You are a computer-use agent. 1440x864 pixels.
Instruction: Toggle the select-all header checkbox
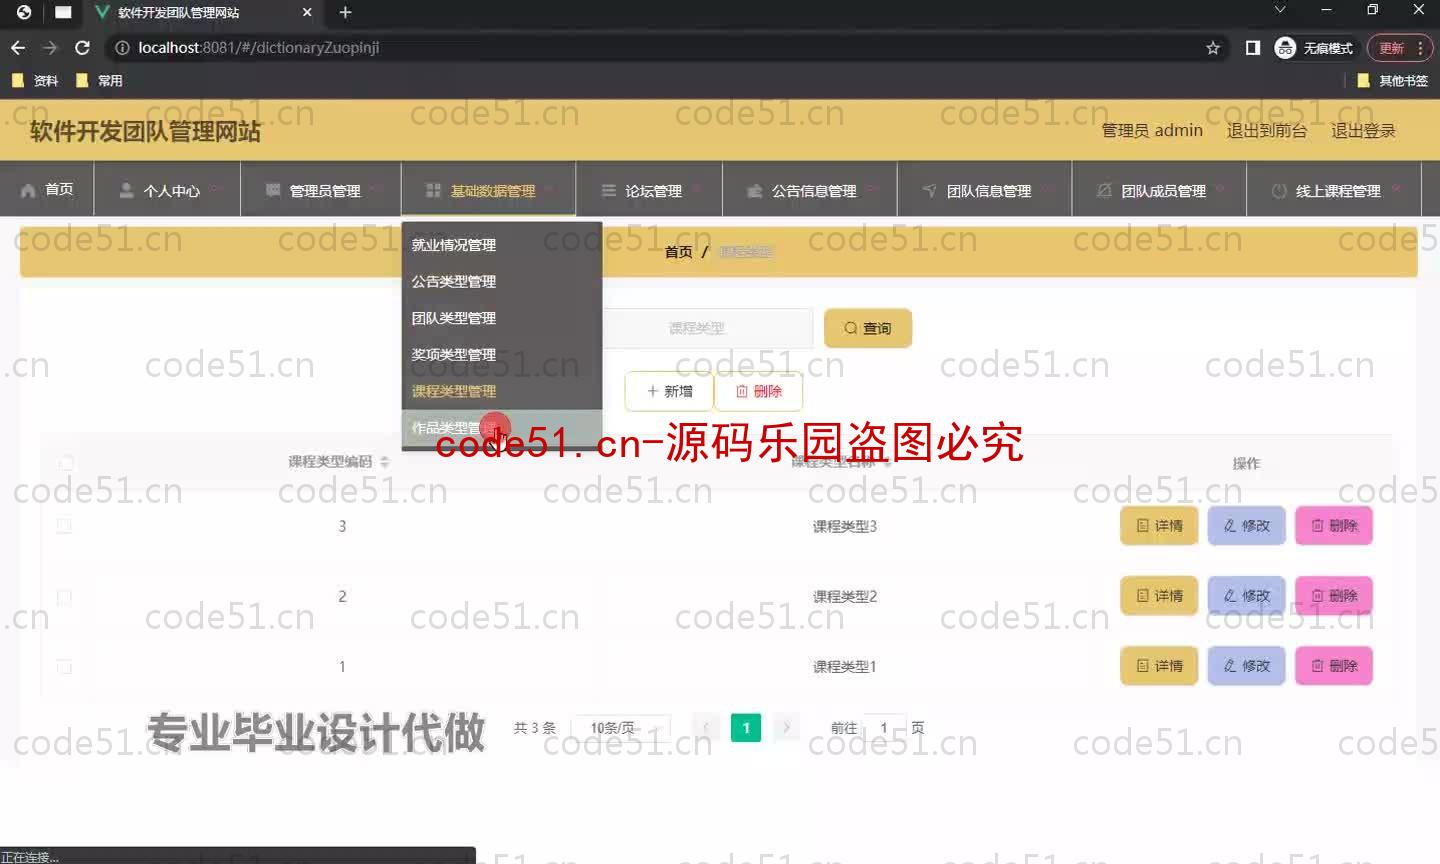click(66, 463)
